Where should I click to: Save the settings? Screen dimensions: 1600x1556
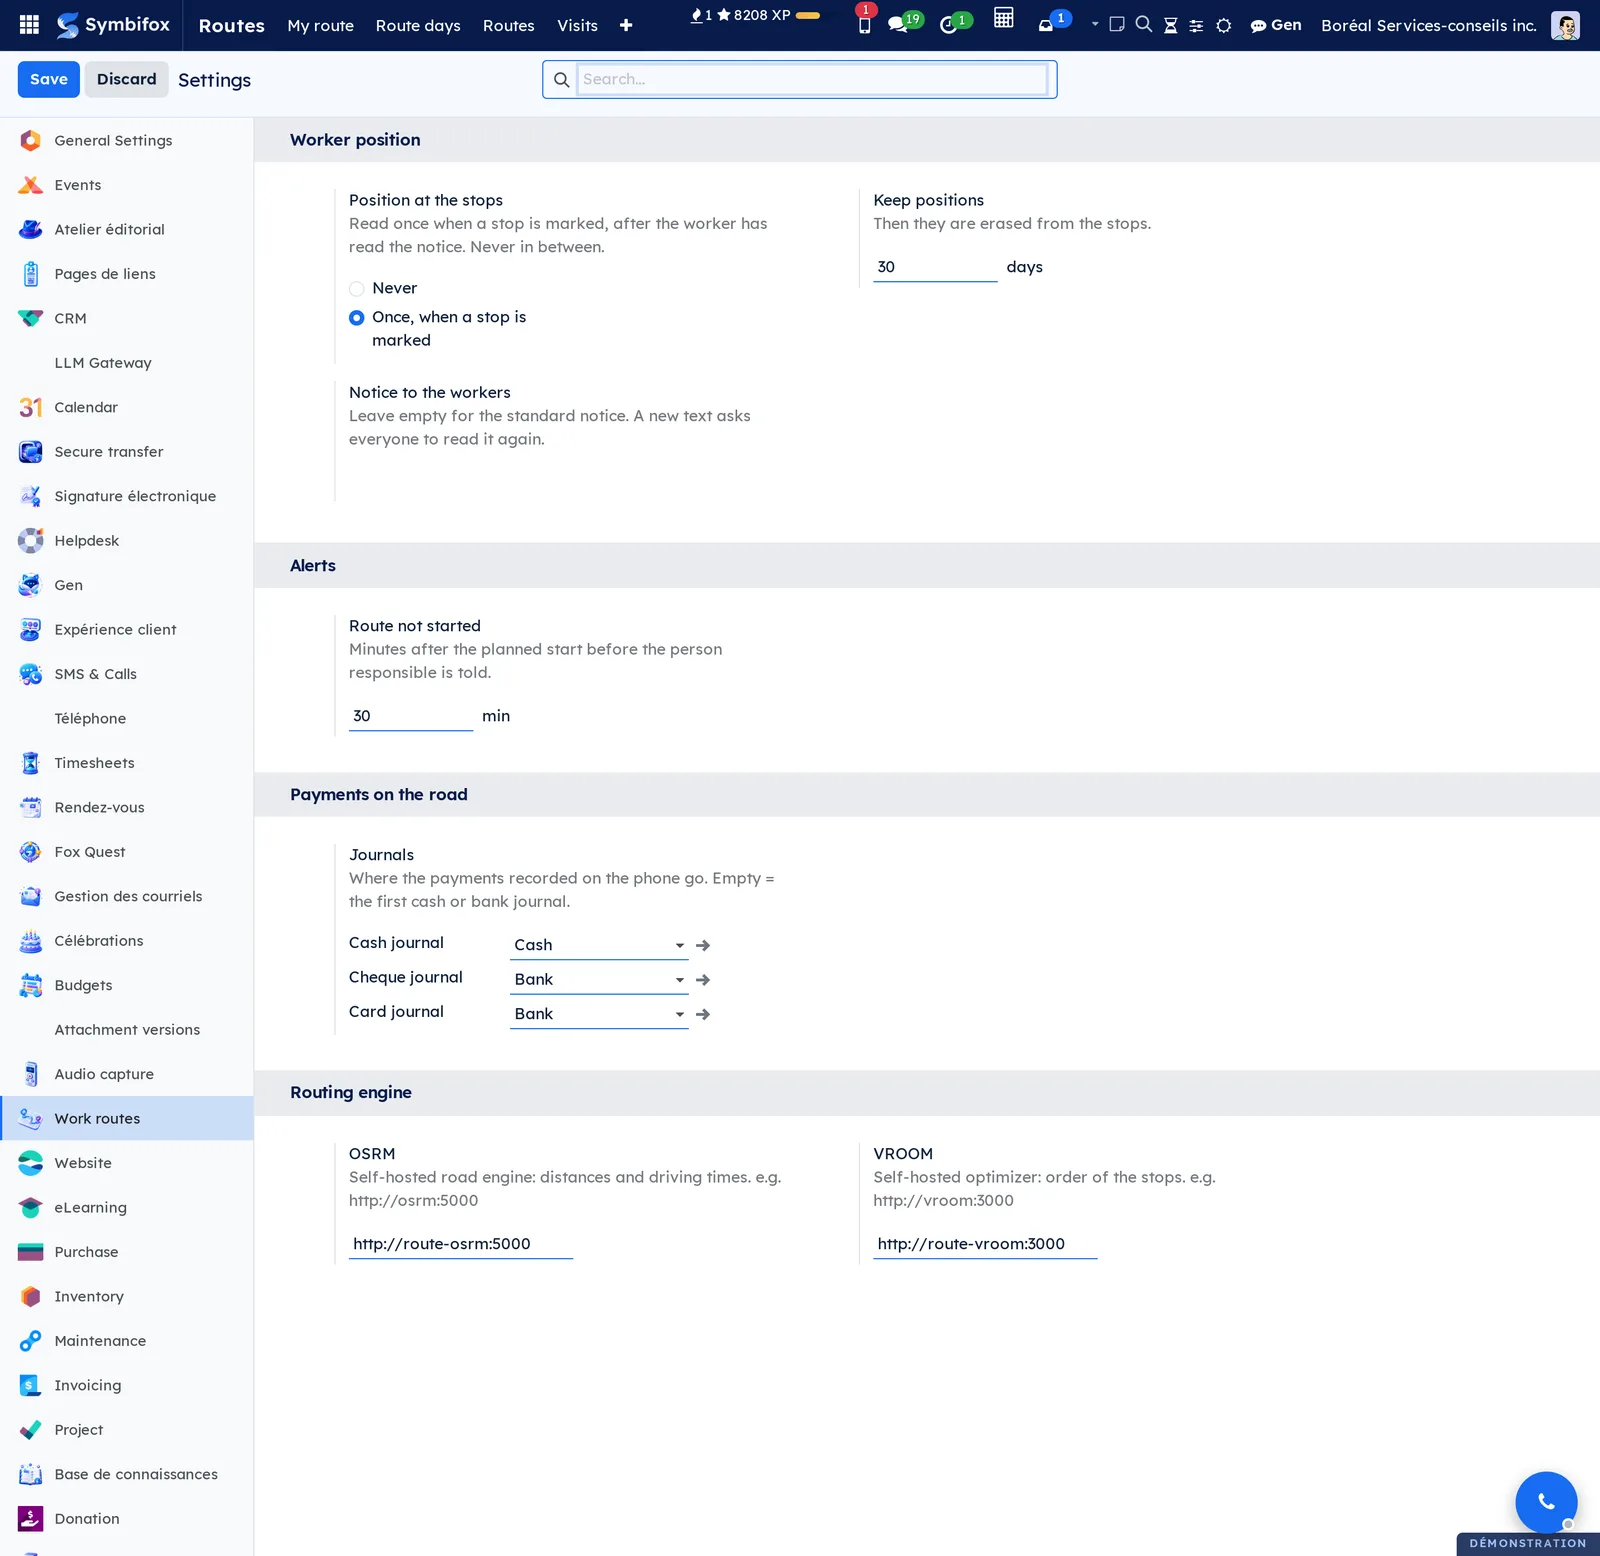pyautogui.click(x=49, y=79)
